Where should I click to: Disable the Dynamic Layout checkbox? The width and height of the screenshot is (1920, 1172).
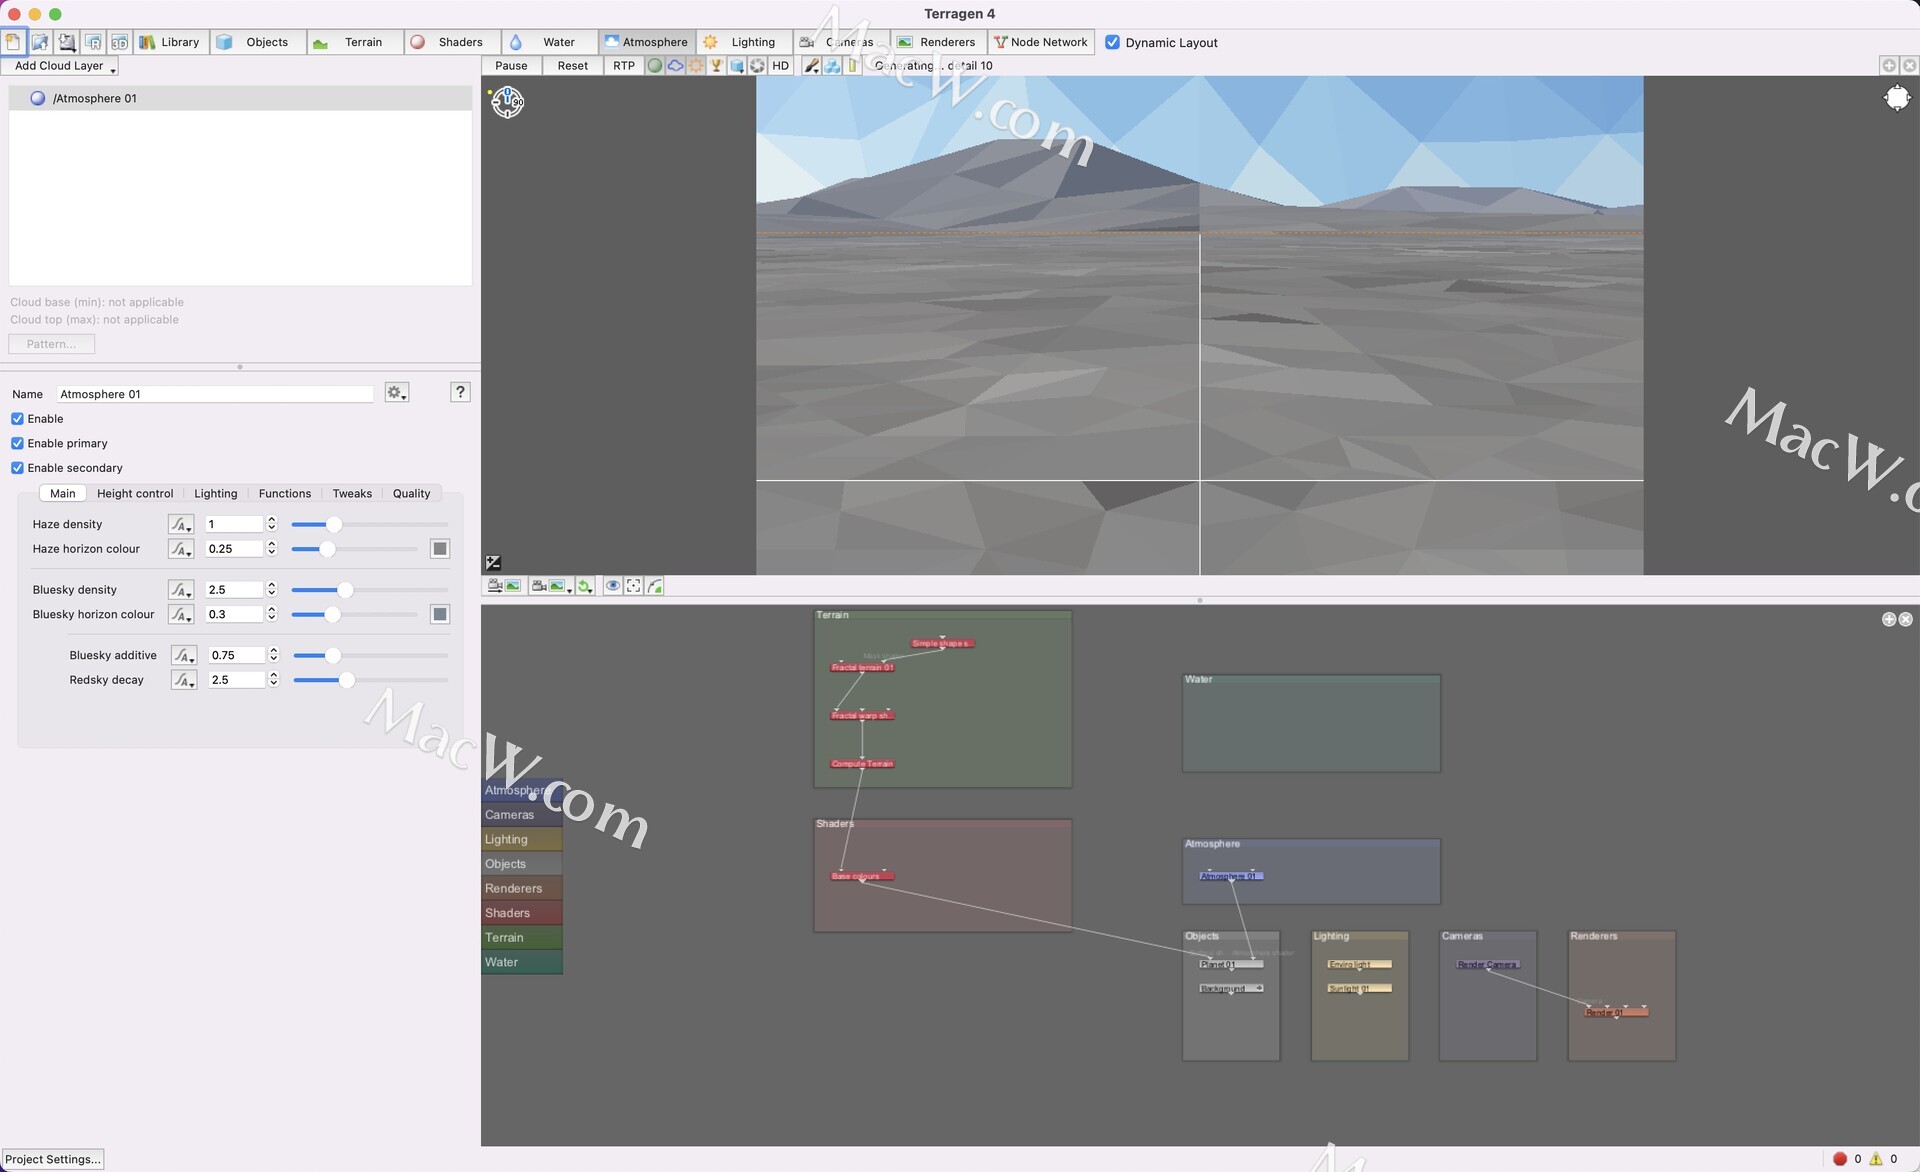point(1112,42)
